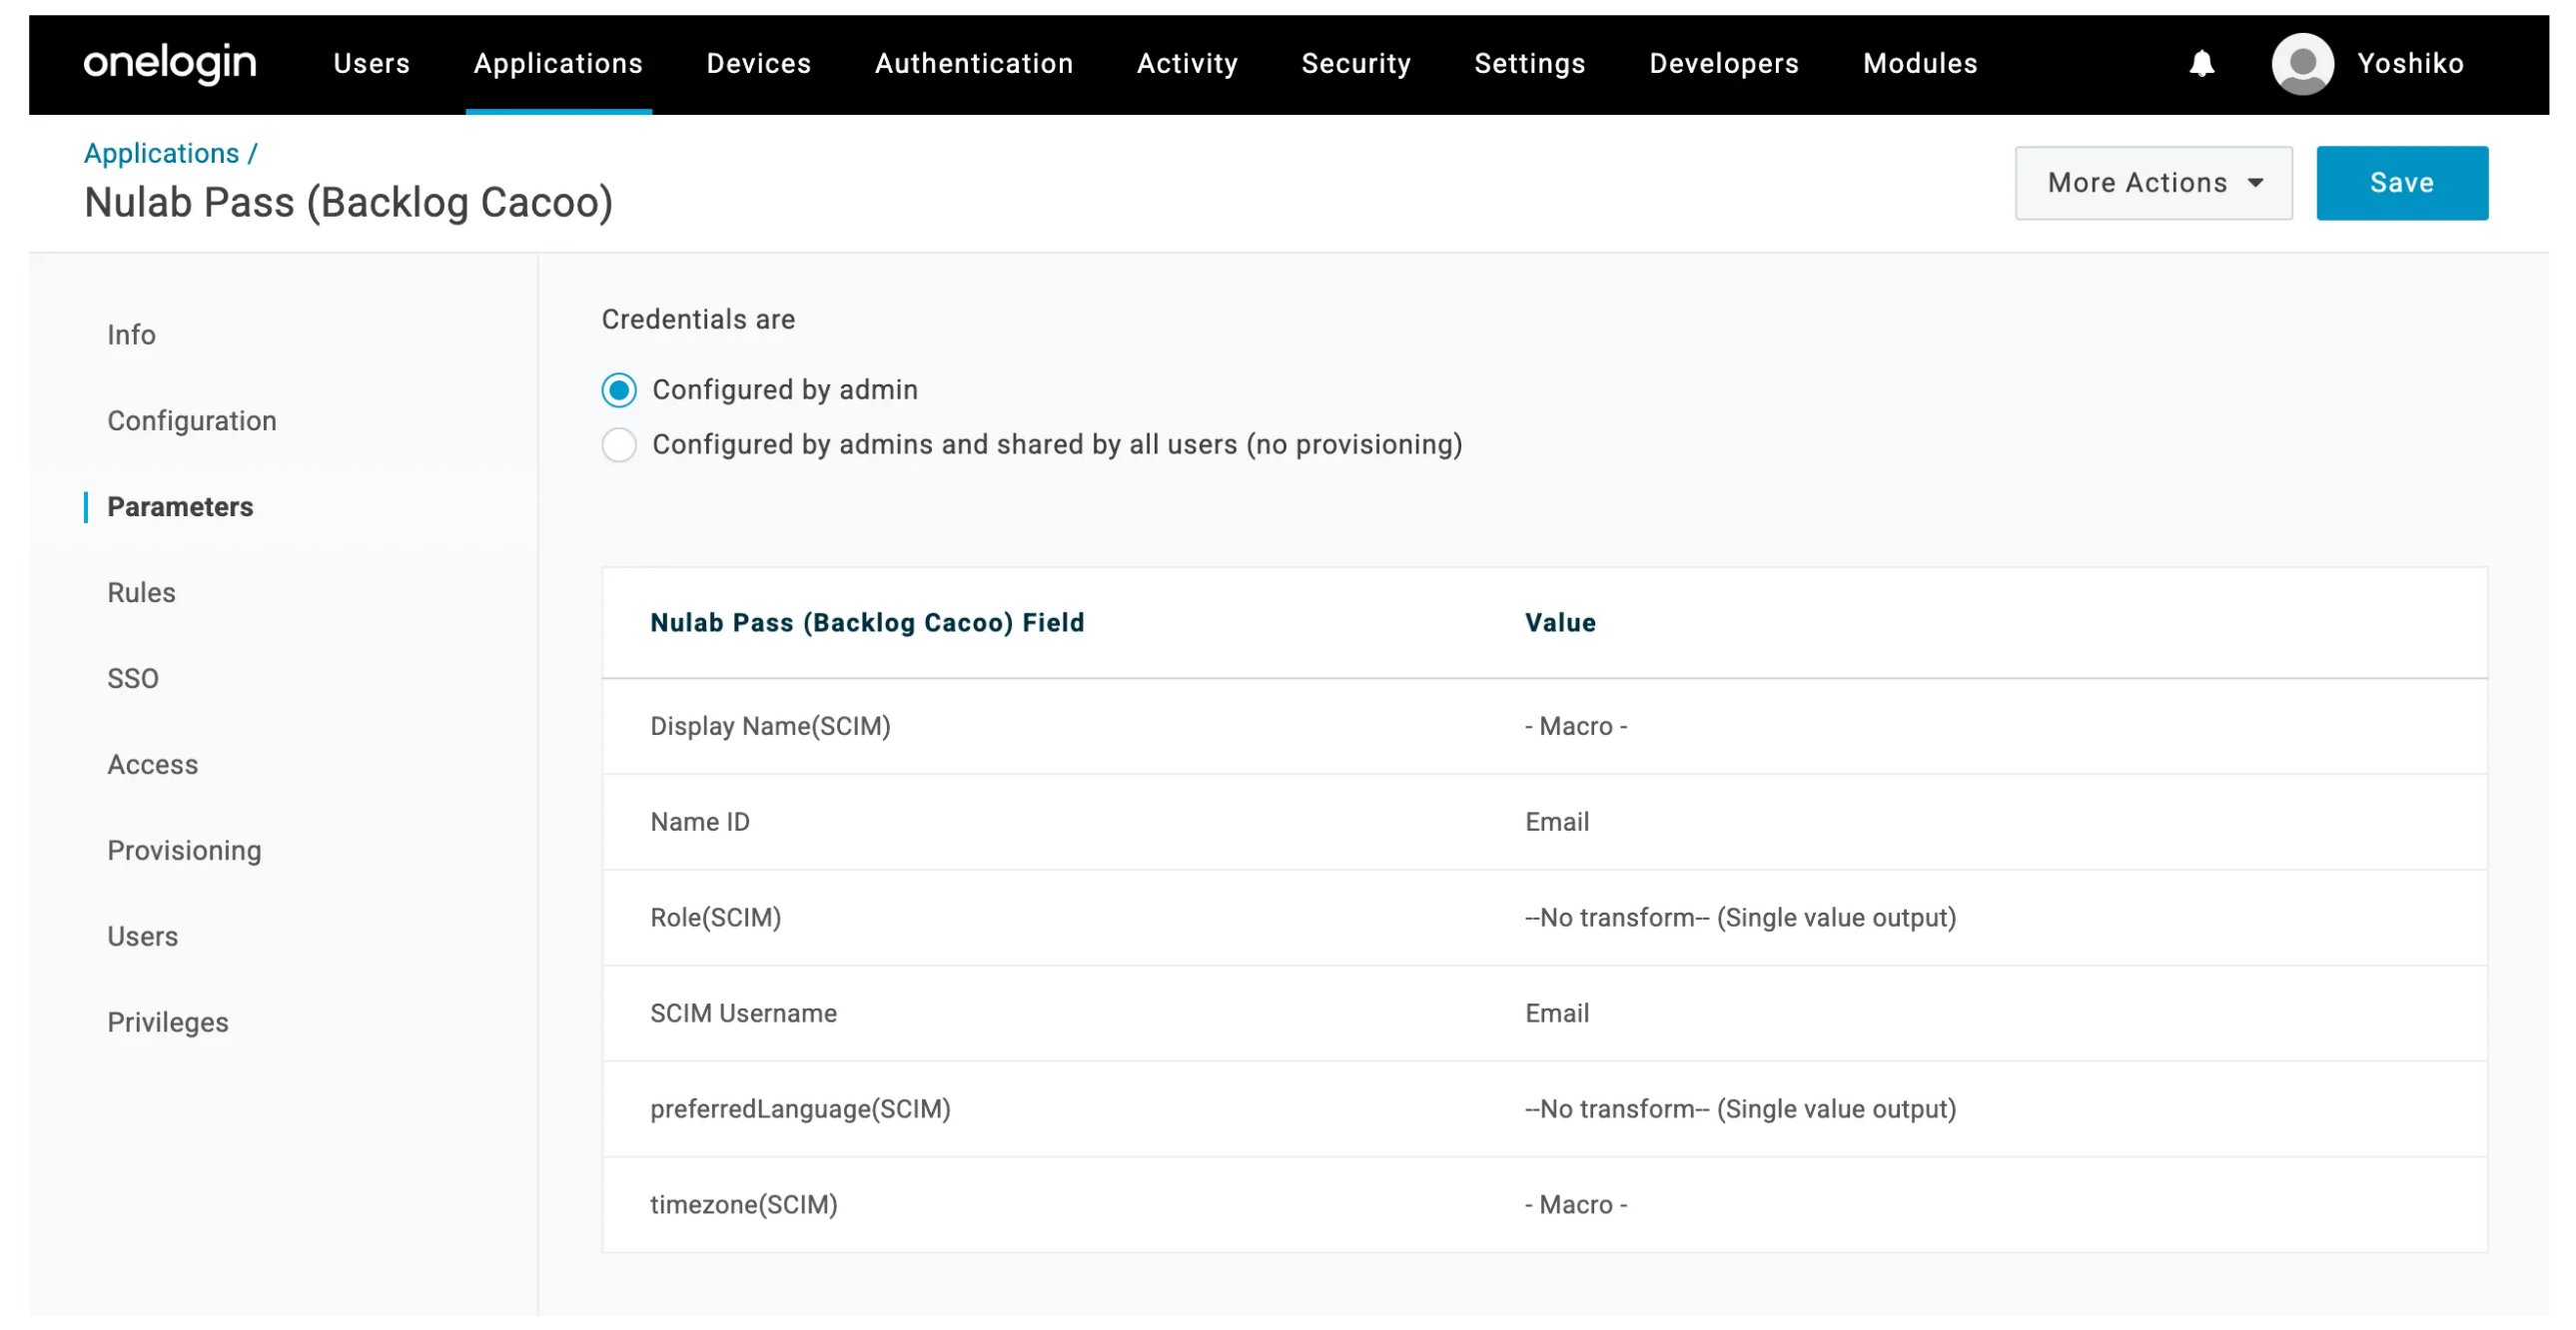2576x1330 pixels.
Task: Open the timezone(SCIM) parameter row
Action: [1544, 1205]
